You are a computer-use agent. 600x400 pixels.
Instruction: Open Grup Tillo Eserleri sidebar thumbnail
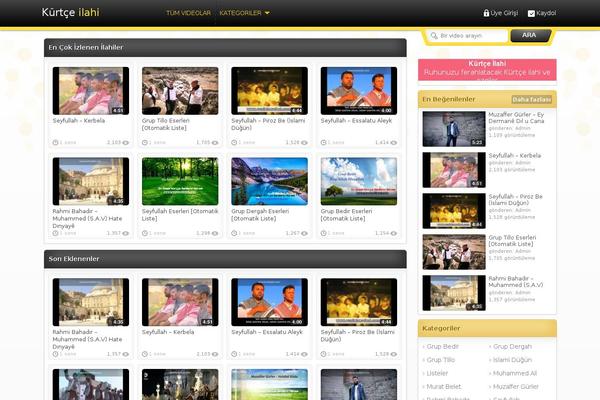click(454, 252)
